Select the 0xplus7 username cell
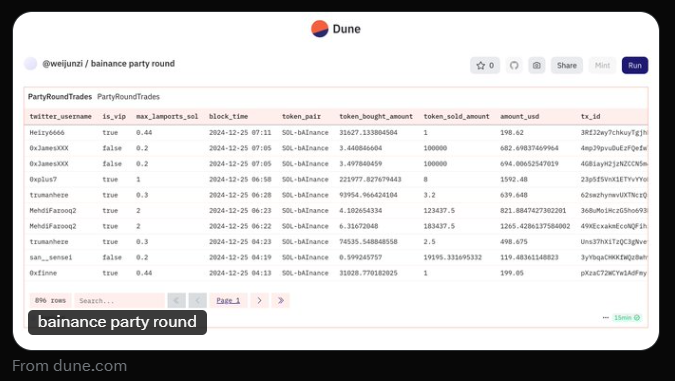 click(x=43, y=180)
